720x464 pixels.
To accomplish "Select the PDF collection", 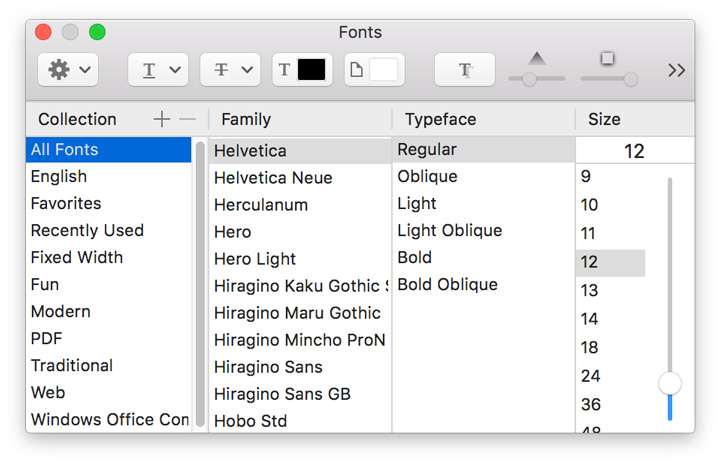I will [x=108, y=339].
